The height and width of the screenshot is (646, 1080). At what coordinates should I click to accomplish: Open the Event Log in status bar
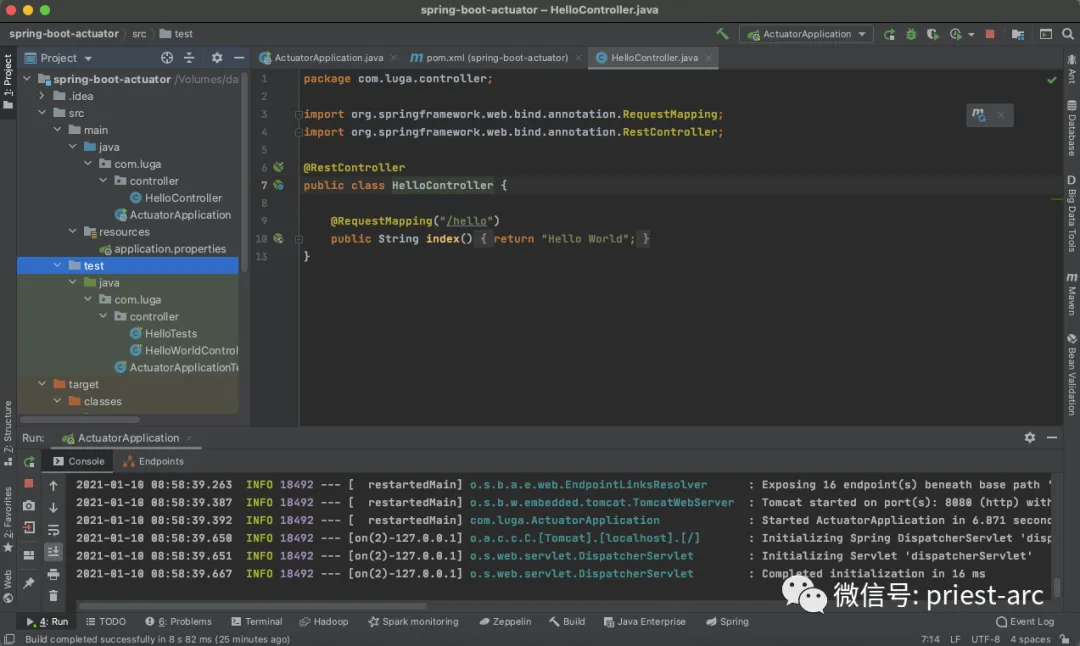[1024, 621]
